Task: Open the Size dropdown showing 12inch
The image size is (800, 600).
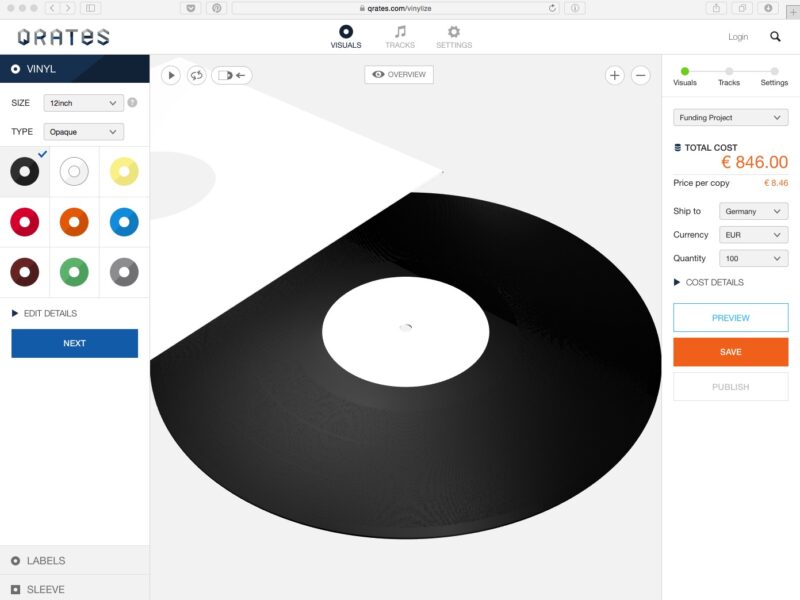Action: (x=83, y=103)
